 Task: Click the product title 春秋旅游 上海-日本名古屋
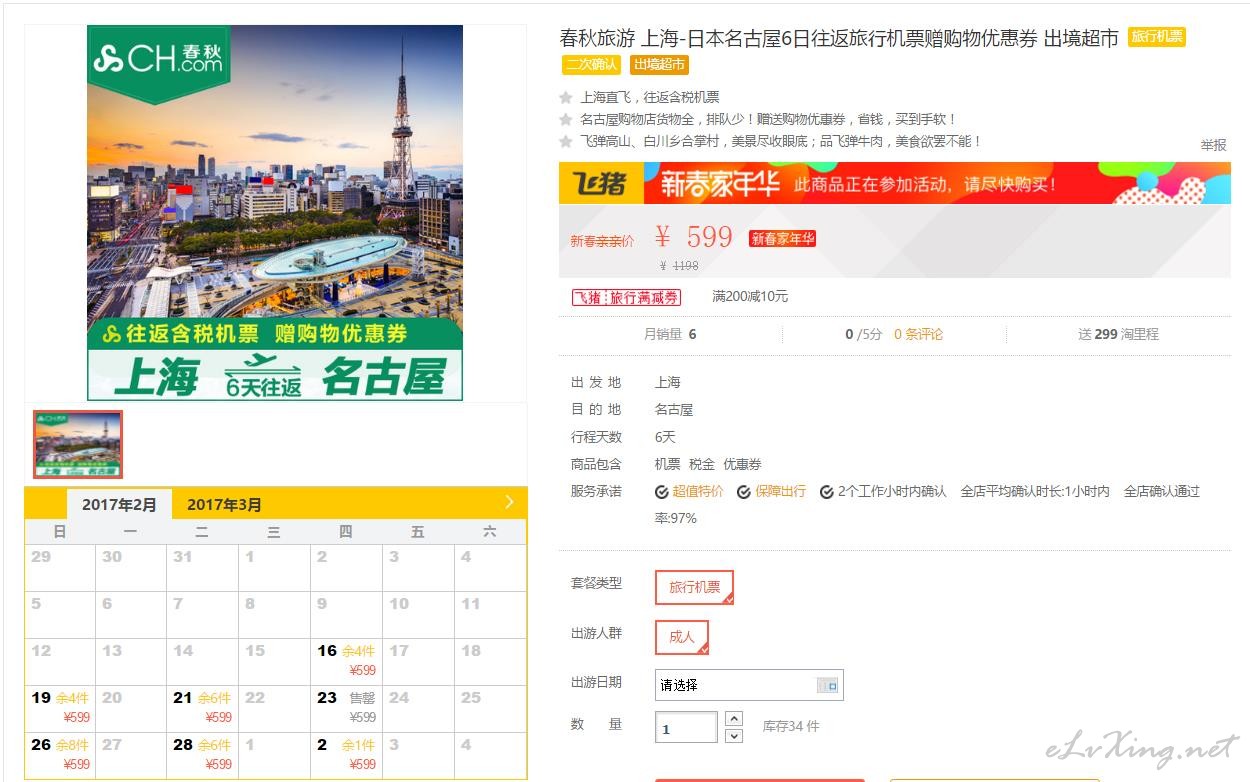pyautogui.click(x=839, y=38)
